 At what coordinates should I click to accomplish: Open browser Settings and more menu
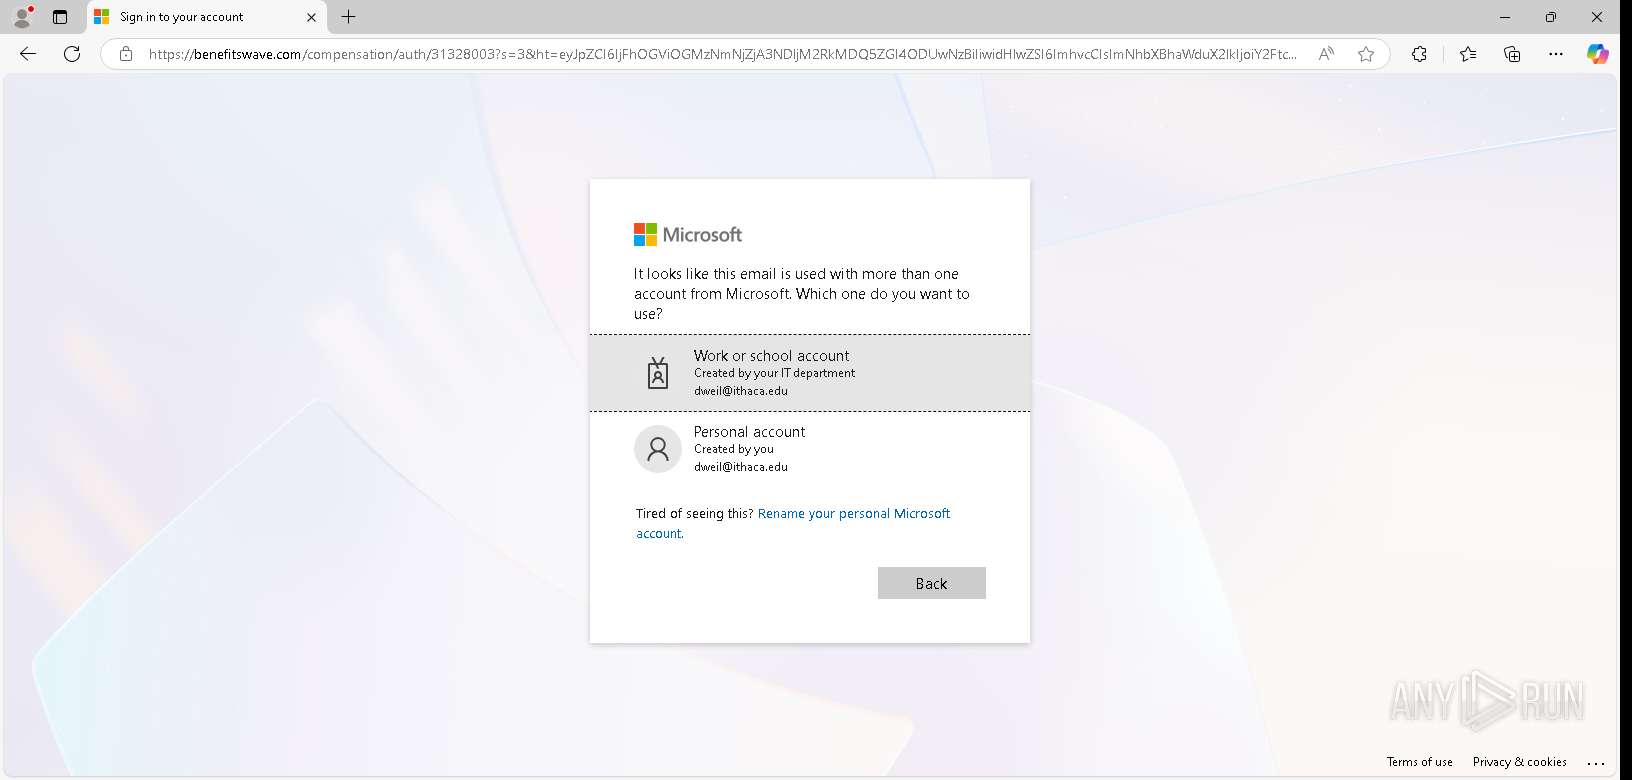1556,54
